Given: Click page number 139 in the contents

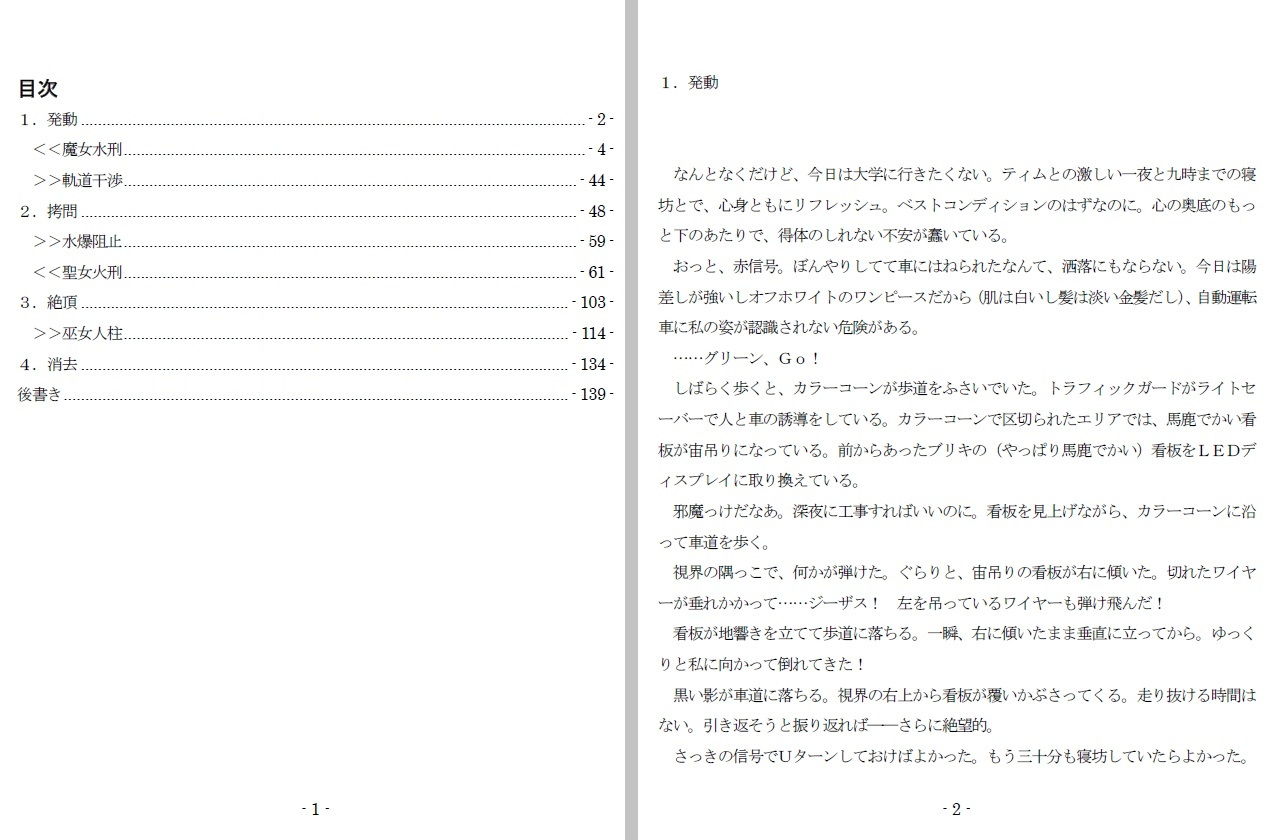Looking at the screenshot, I should pos(593,394).
